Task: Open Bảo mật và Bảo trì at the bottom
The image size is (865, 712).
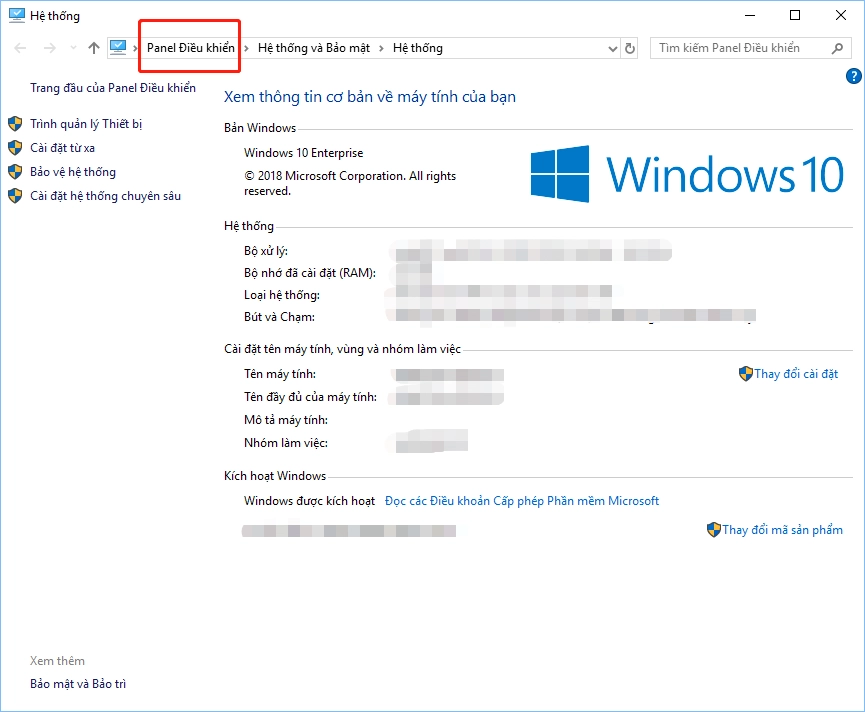Action: (x=77, y=684)
